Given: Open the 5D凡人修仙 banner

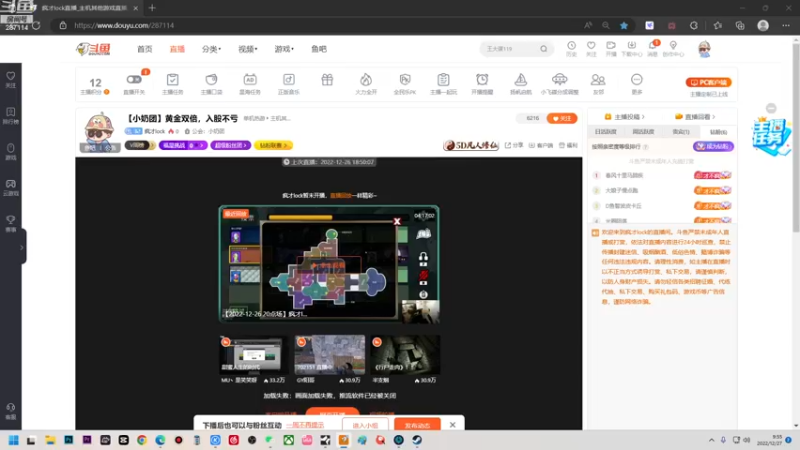Looking at the screenshot, I should [x=471, y=145].
